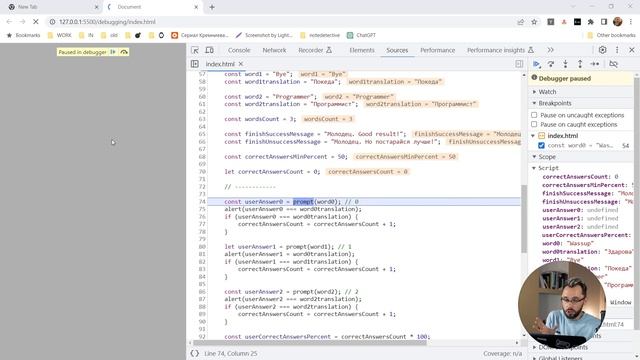The image size is (640, 360).
Task: Enable Pause on caught exceptions
Action: [534, 124]
